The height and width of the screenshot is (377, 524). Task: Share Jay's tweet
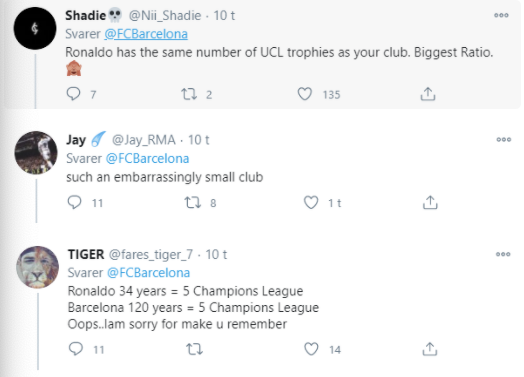430,202
